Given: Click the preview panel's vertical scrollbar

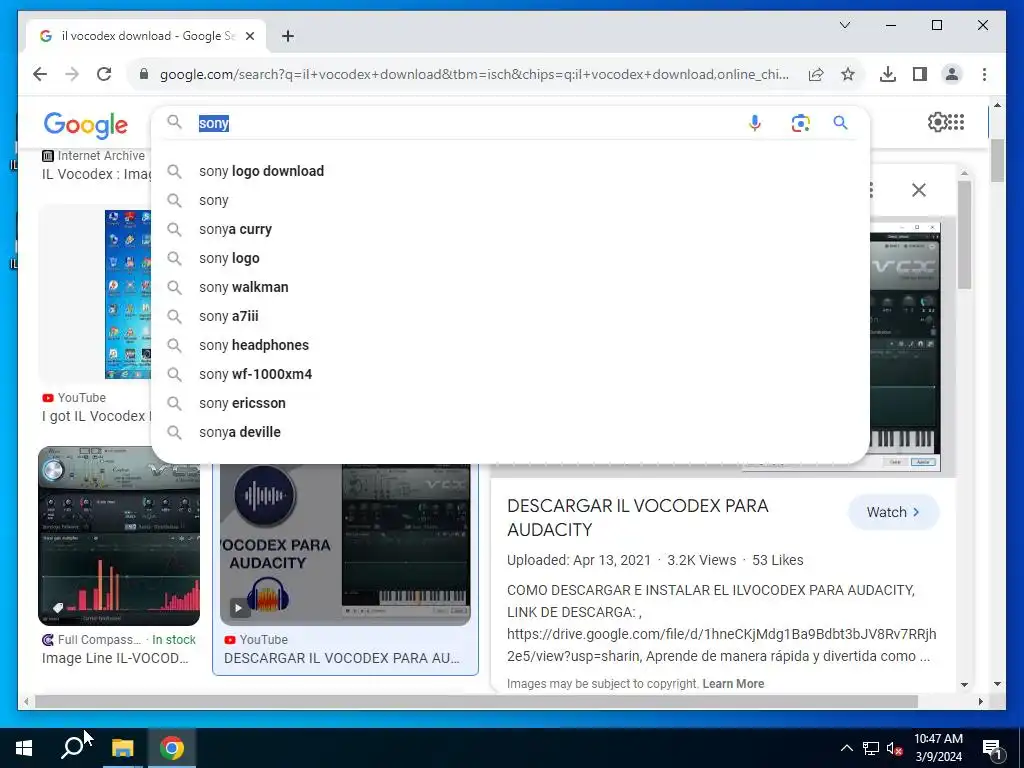Looking at the screenshot, I should point(965,235).
